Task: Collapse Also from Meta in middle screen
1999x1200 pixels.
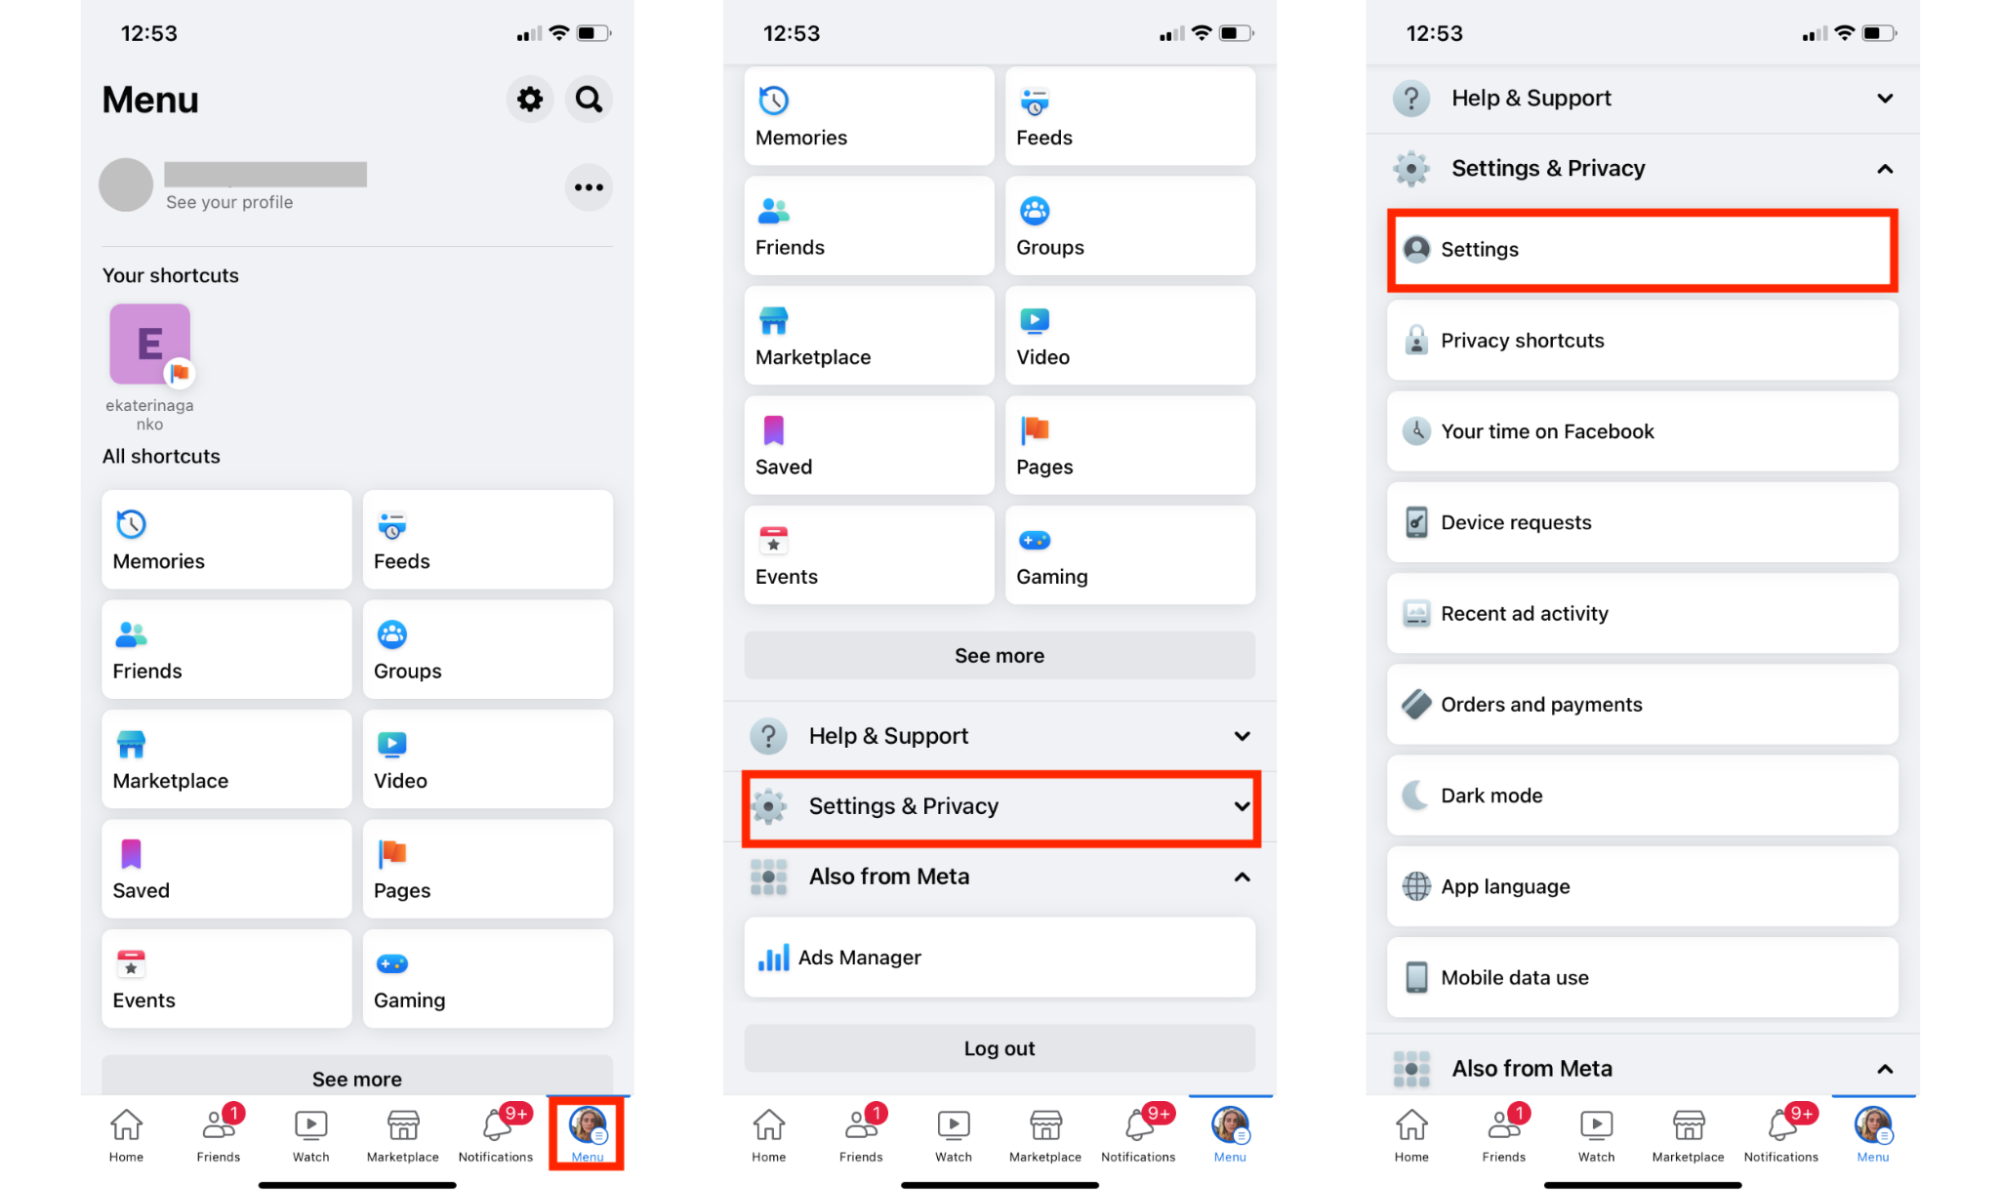Action: [x=1000, y=877]
